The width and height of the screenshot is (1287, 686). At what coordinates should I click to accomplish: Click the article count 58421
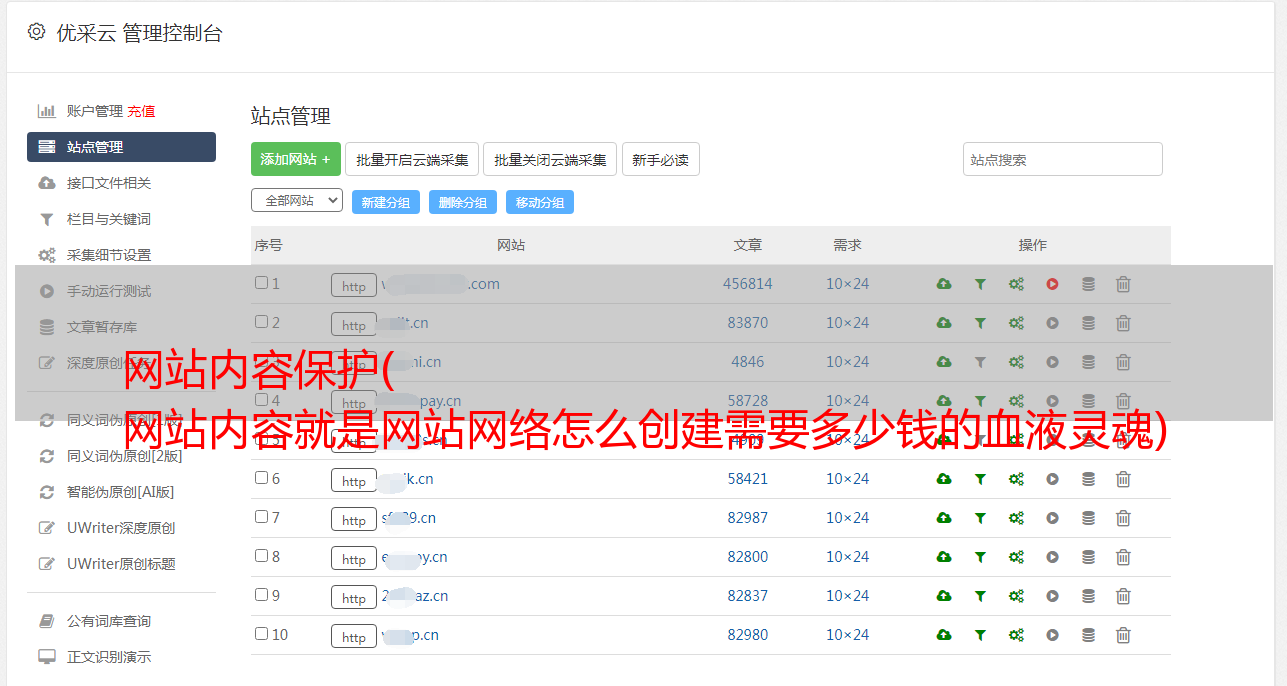pyautogui.click(x=748, y=479)
